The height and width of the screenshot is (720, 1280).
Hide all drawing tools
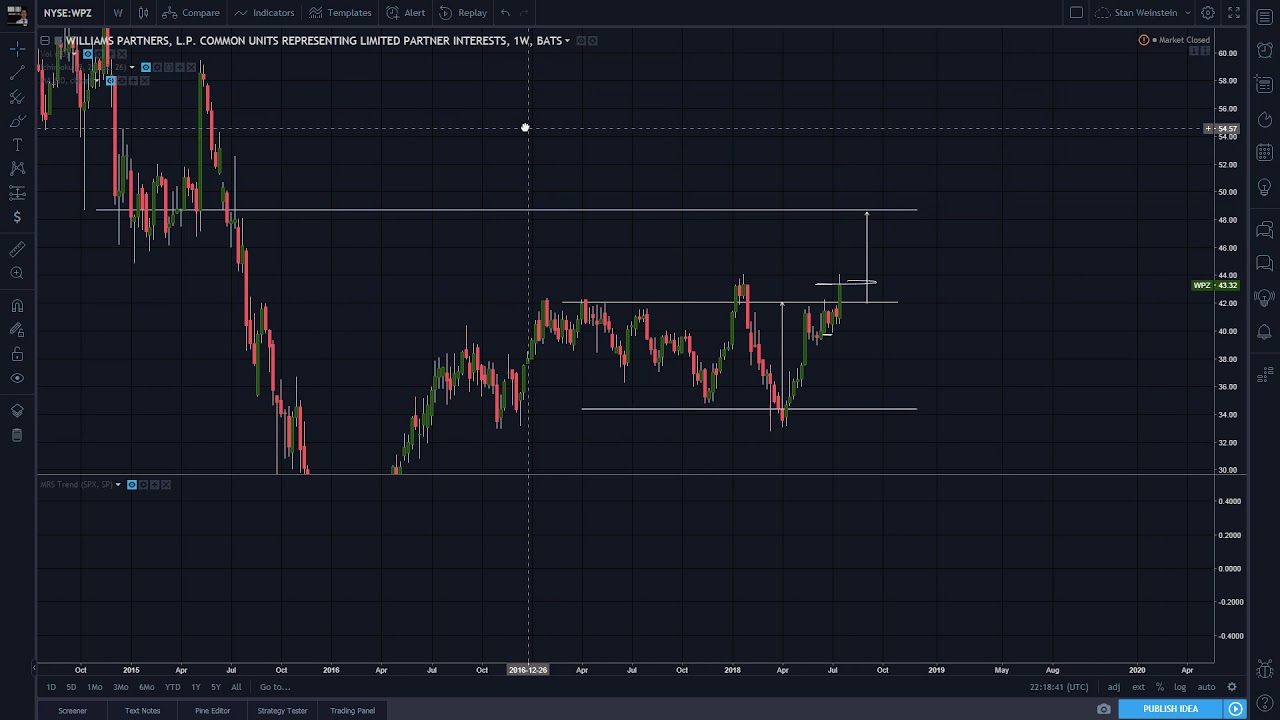tap(17, 378)
